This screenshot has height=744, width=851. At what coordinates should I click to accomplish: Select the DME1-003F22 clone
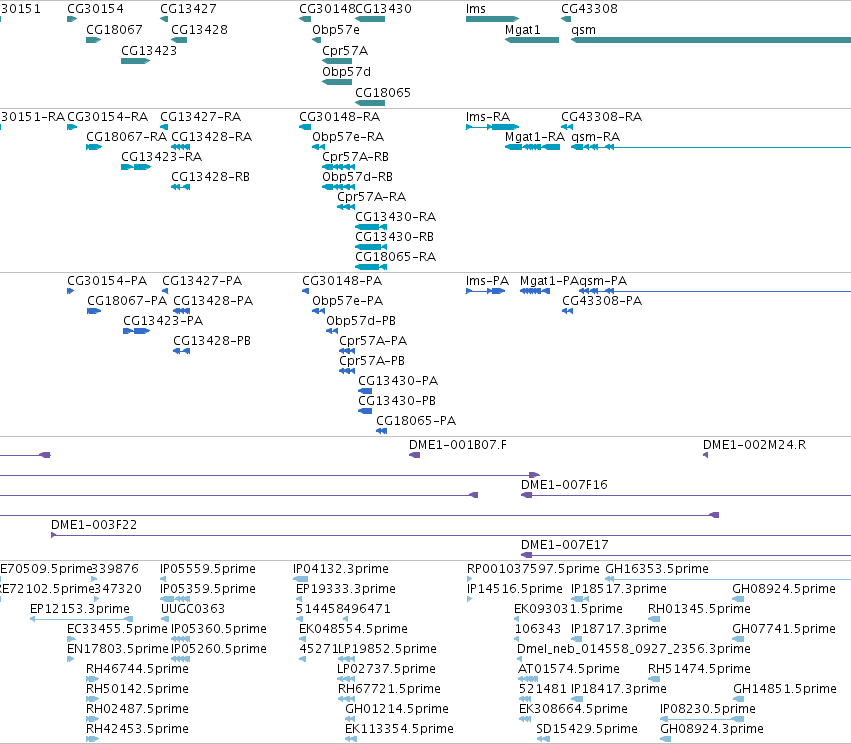pos(451,535)
